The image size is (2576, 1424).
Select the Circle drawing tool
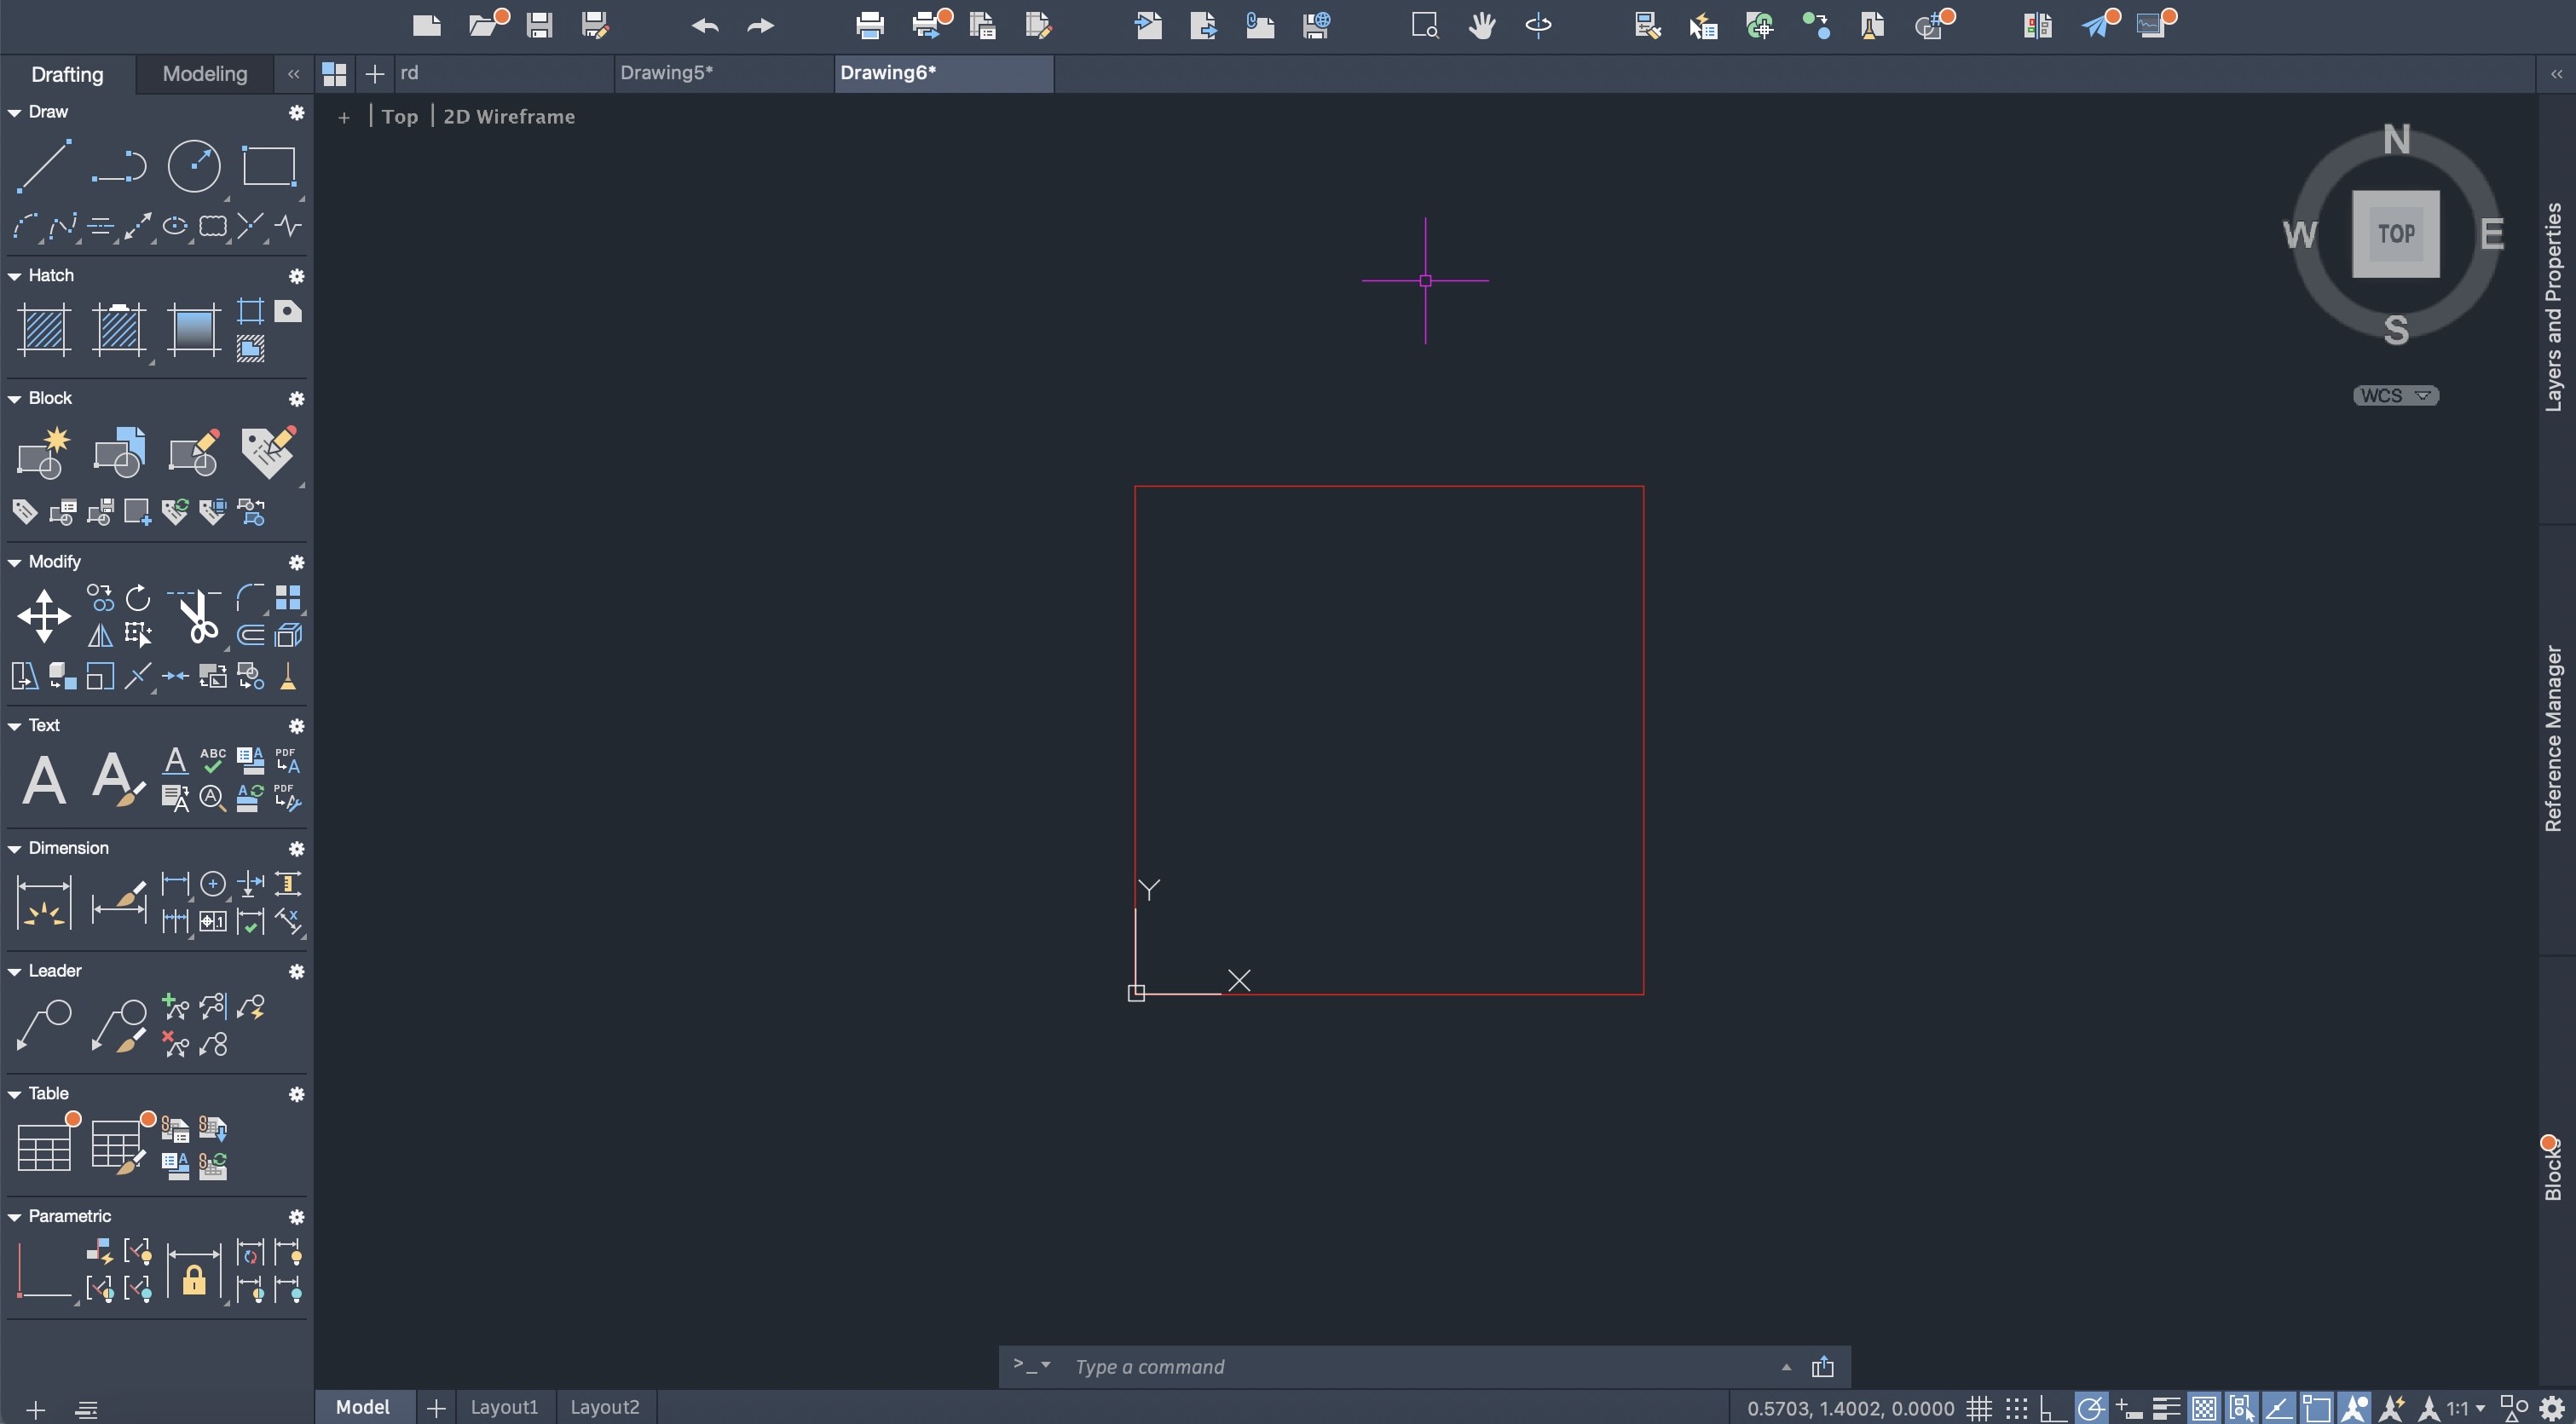pyautogui.click(x=194, y=166)
